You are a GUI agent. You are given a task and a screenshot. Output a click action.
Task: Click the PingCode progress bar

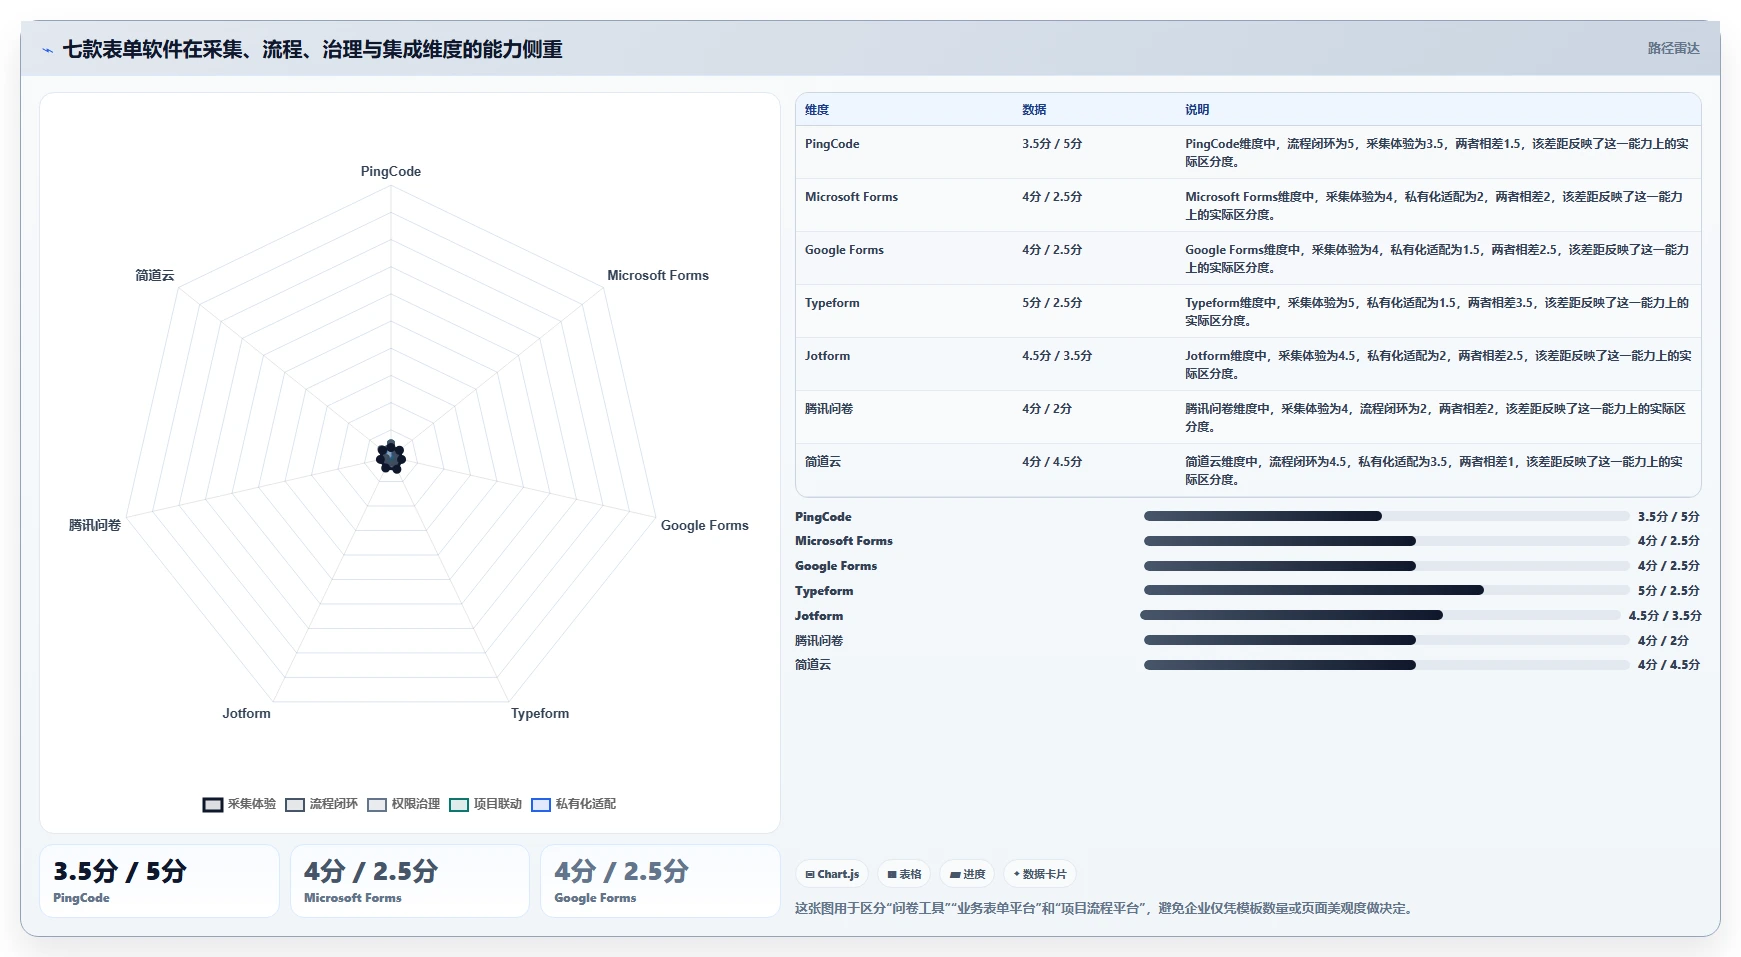pos(1386,516)
